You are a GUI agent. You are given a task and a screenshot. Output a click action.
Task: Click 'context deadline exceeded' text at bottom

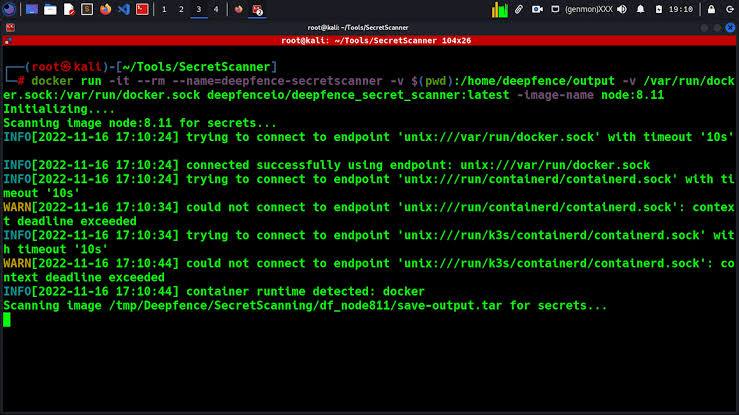(84, 277)
